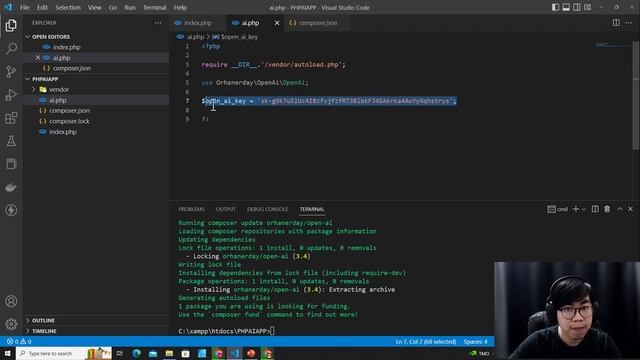Open composer.lock in file tree
The height and width of the screenshot is (360, 640).
click(69, 121)
